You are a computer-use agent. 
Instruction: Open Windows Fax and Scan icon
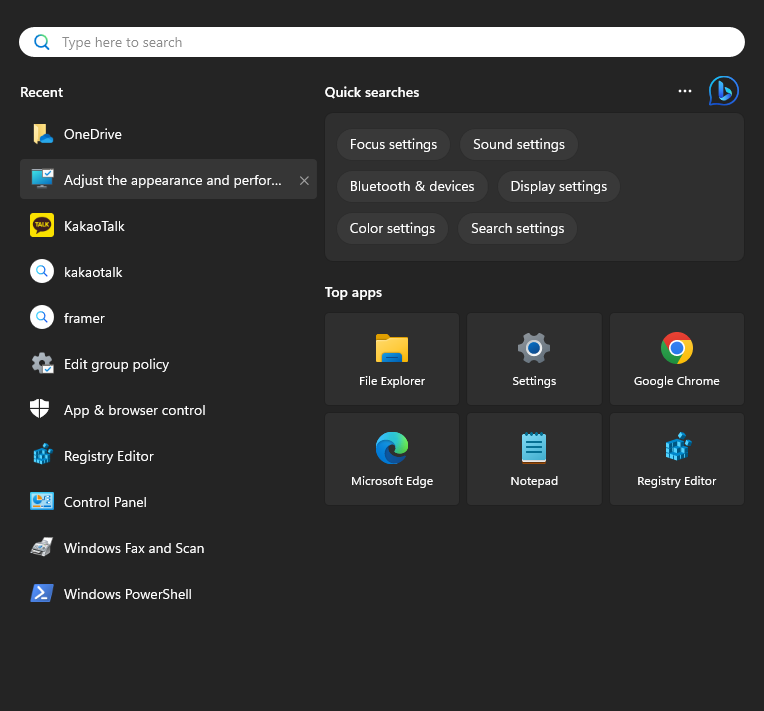pyautogui.click(x=42, y=547)
